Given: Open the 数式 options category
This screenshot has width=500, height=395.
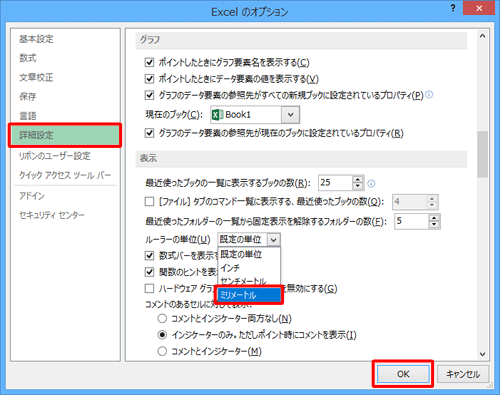Looking at the screenshot, I should [28, 58].
